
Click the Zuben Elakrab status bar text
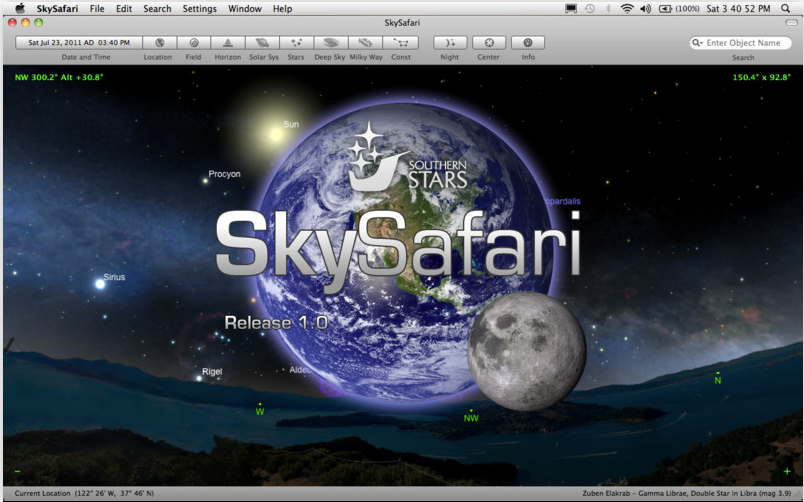(687, 493)
